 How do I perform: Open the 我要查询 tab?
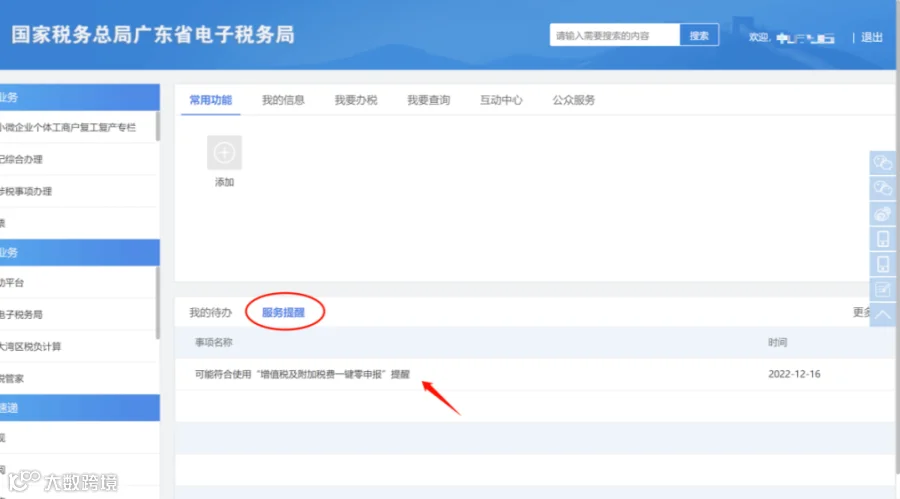[428, 100]
